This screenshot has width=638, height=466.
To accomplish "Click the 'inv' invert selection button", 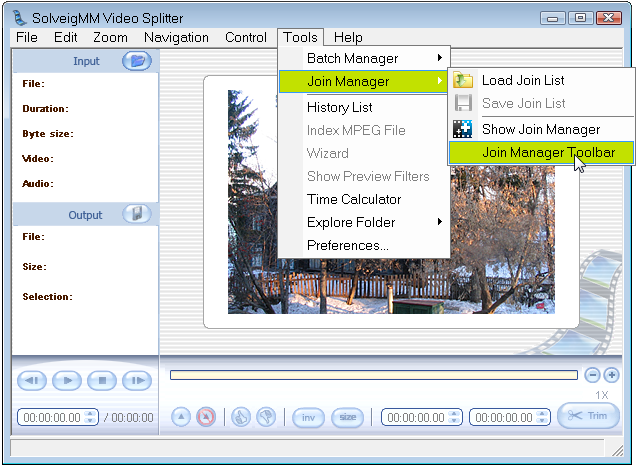I will [307, 417].
